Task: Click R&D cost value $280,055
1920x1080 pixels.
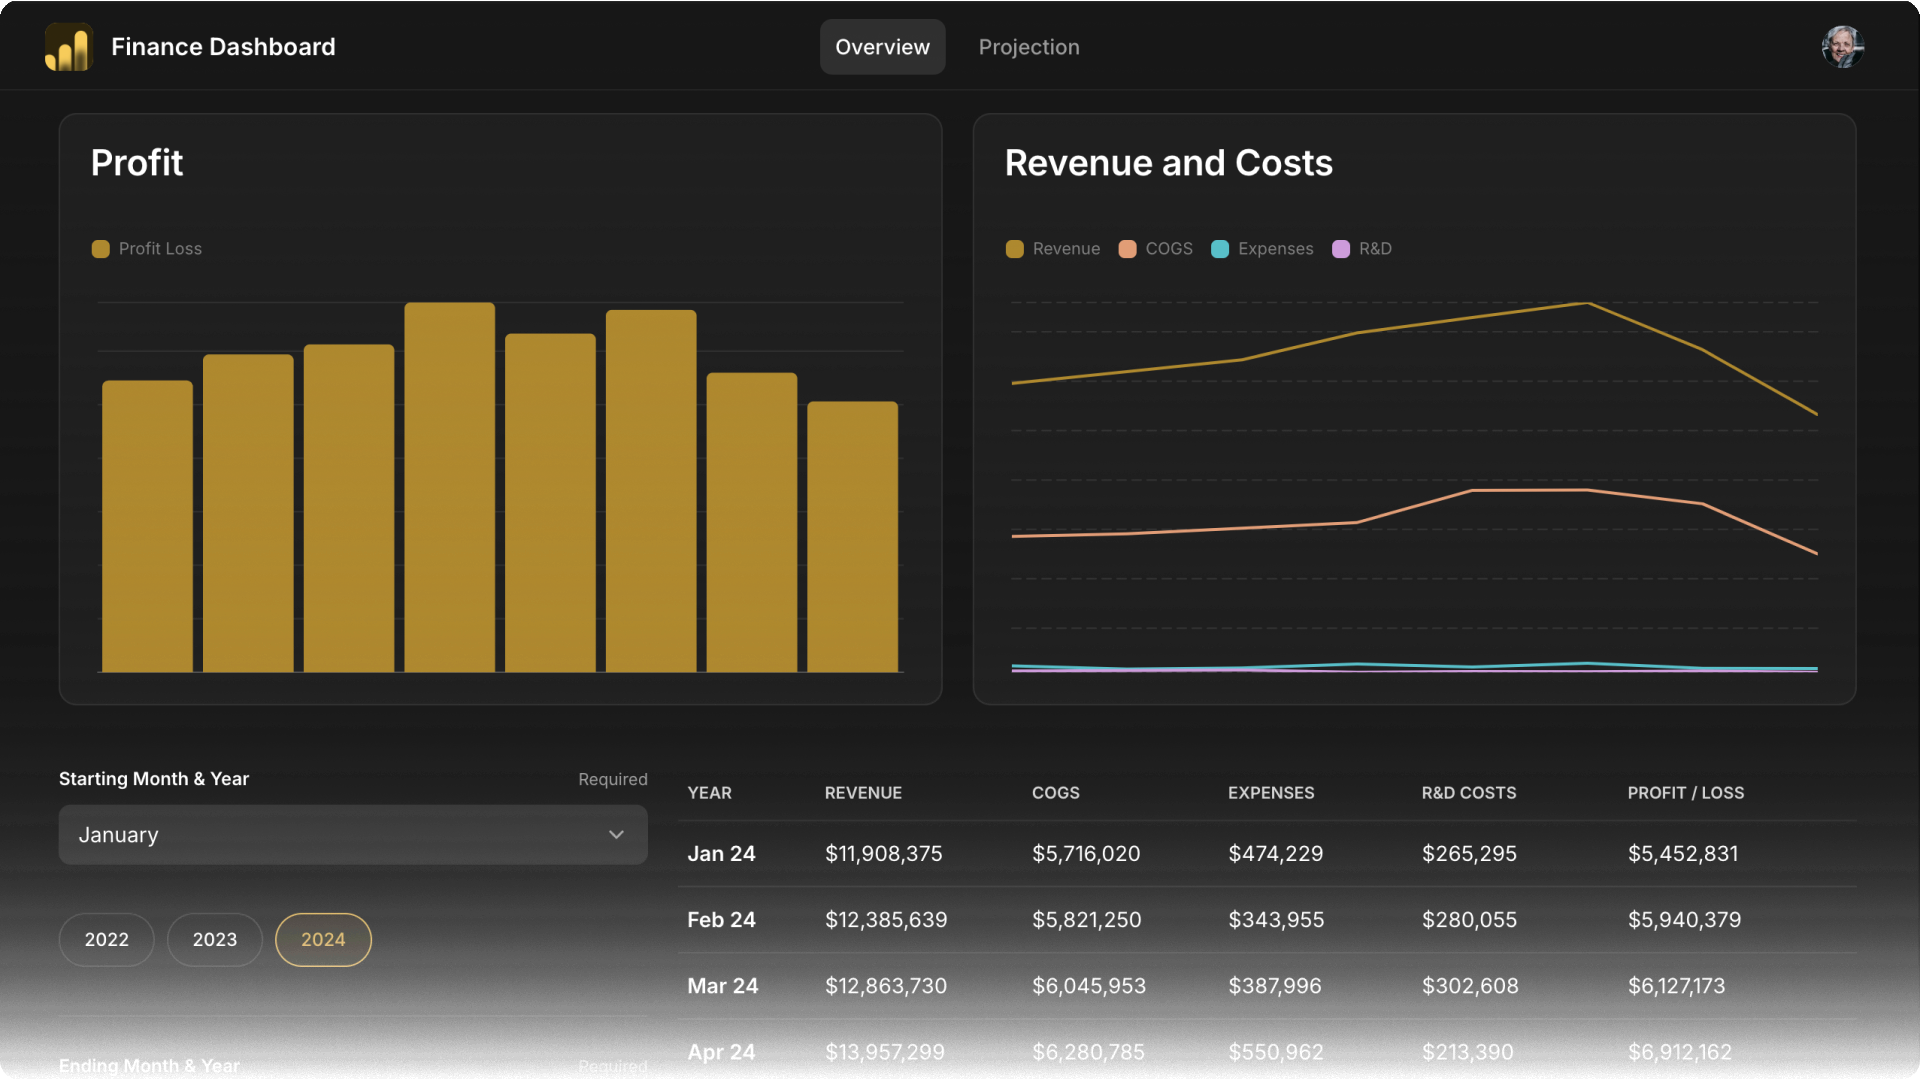Action: (x=1469, y=920)
